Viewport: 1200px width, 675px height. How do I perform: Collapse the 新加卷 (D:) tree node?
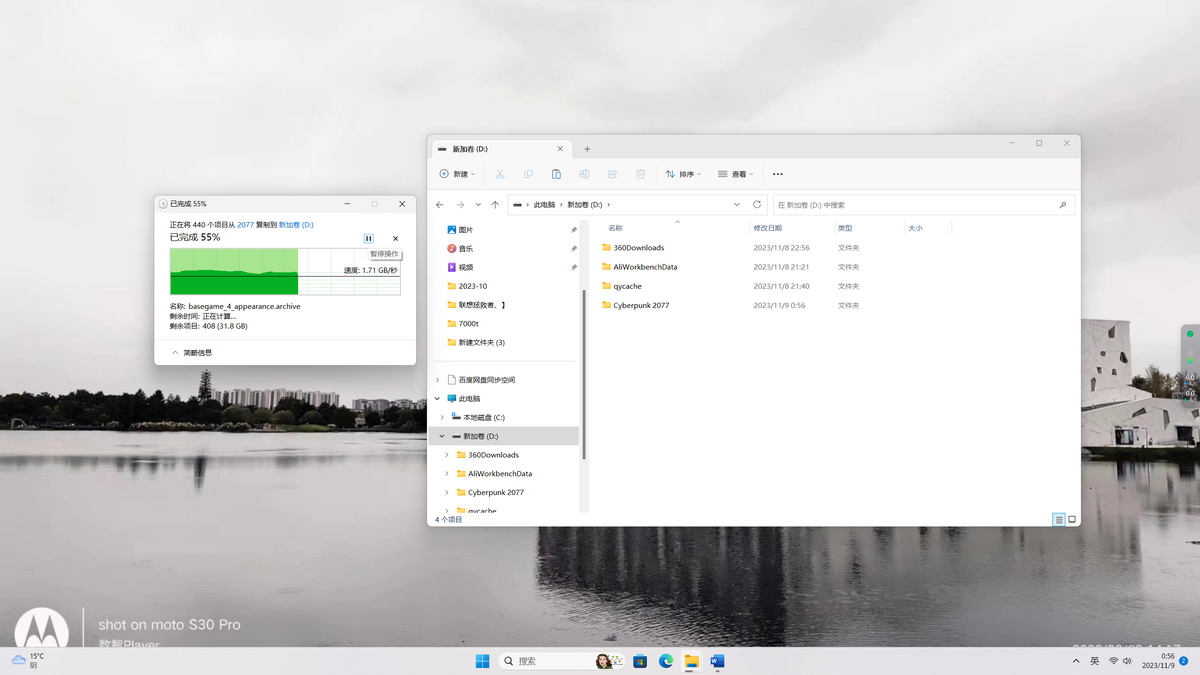click(x=442, y=436)
